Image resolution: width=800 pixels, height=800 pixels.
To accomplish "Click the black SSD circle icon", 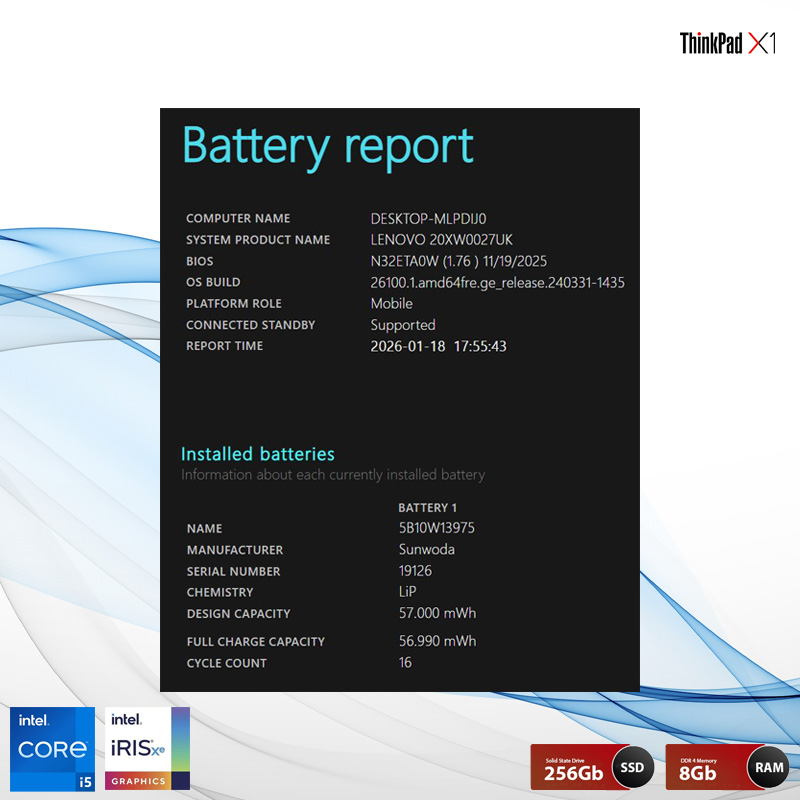I will click(x=632, y=767).
